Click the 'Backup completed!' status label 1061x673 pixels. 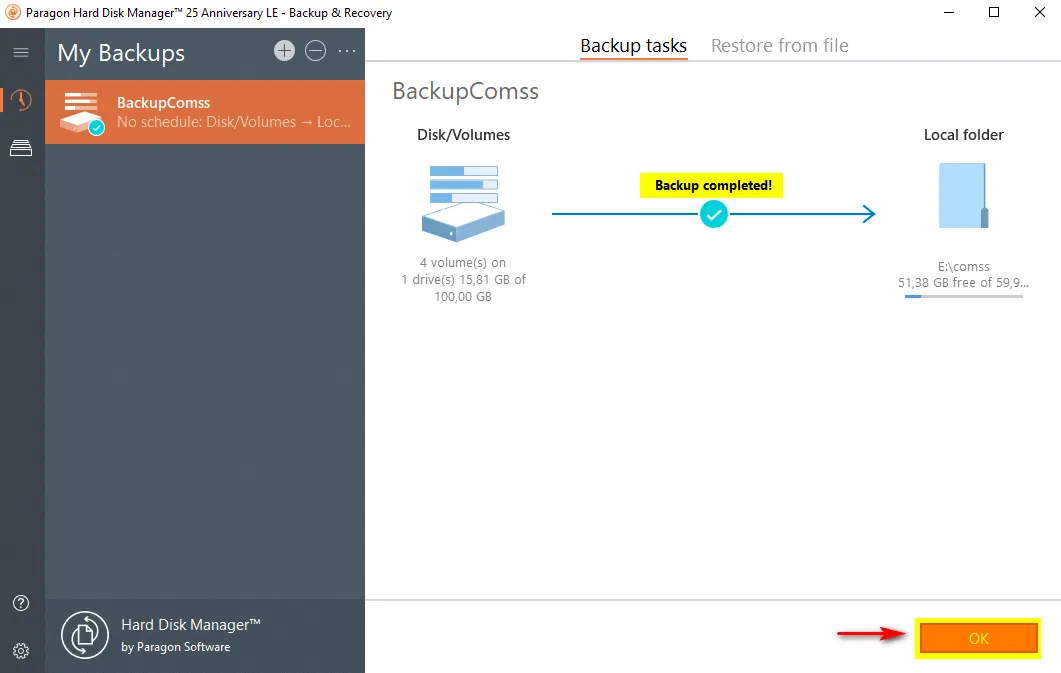pyautogui.click(x=713, y=185)
